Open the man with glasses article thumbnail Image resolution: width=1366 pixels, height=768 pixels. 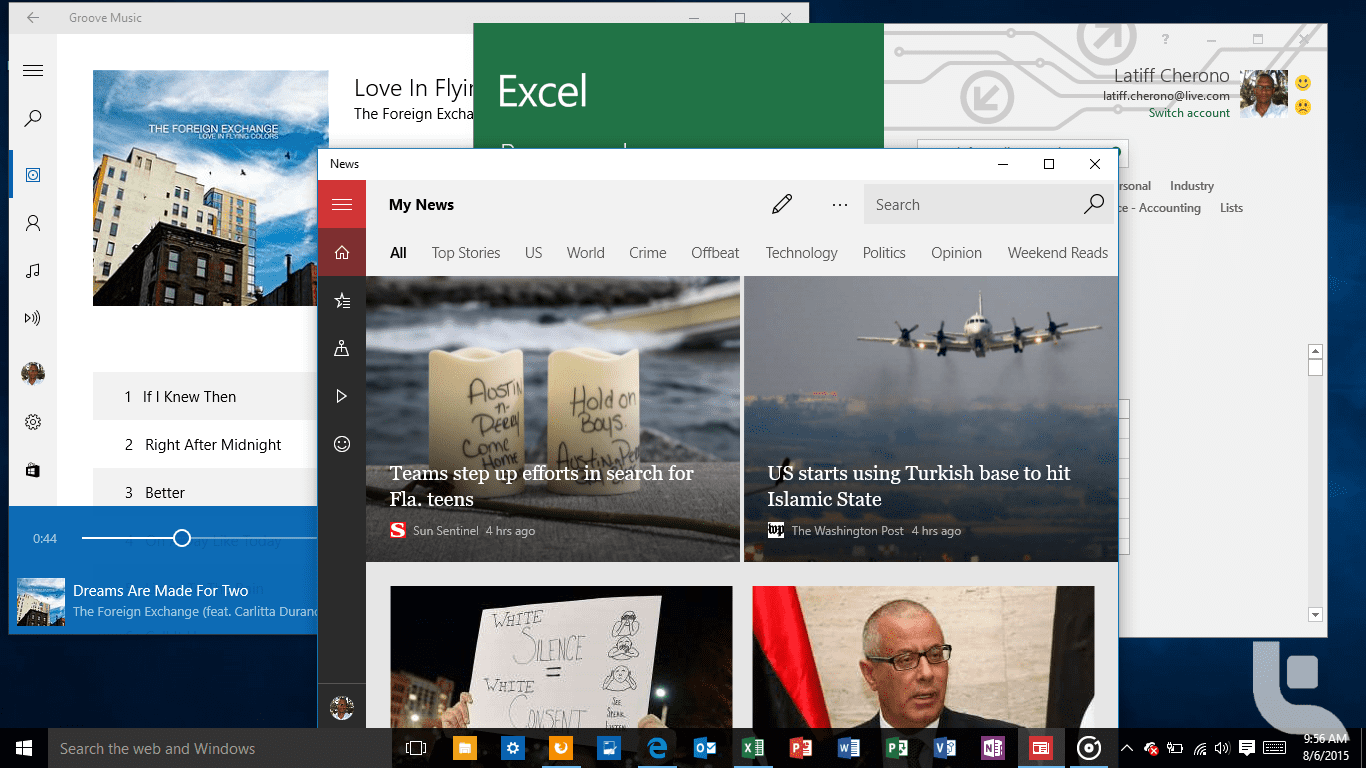(x=923, y=657)
